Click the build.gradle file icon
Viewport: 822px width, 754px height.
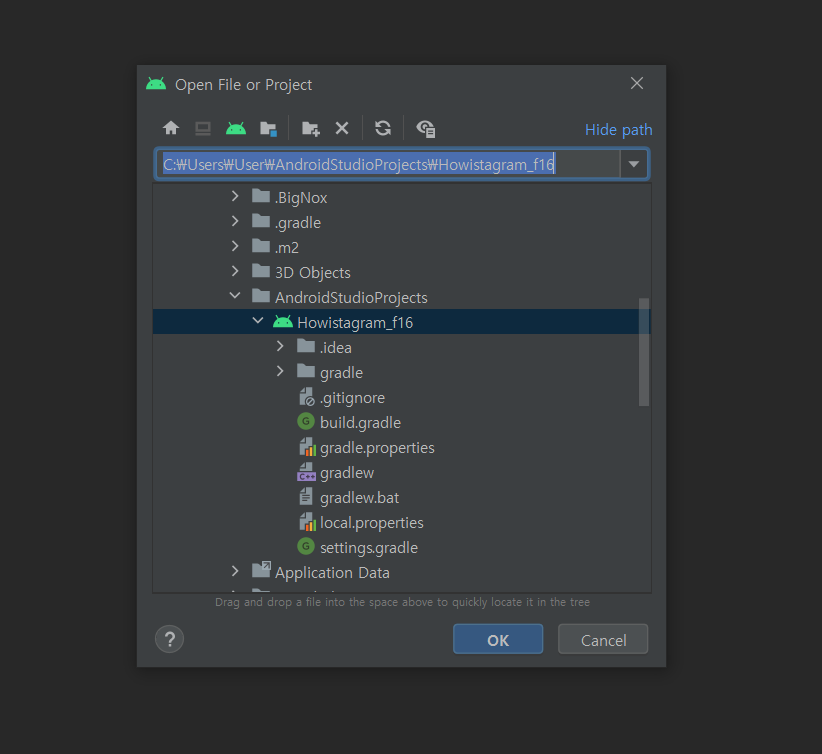(x=306, y=422)
